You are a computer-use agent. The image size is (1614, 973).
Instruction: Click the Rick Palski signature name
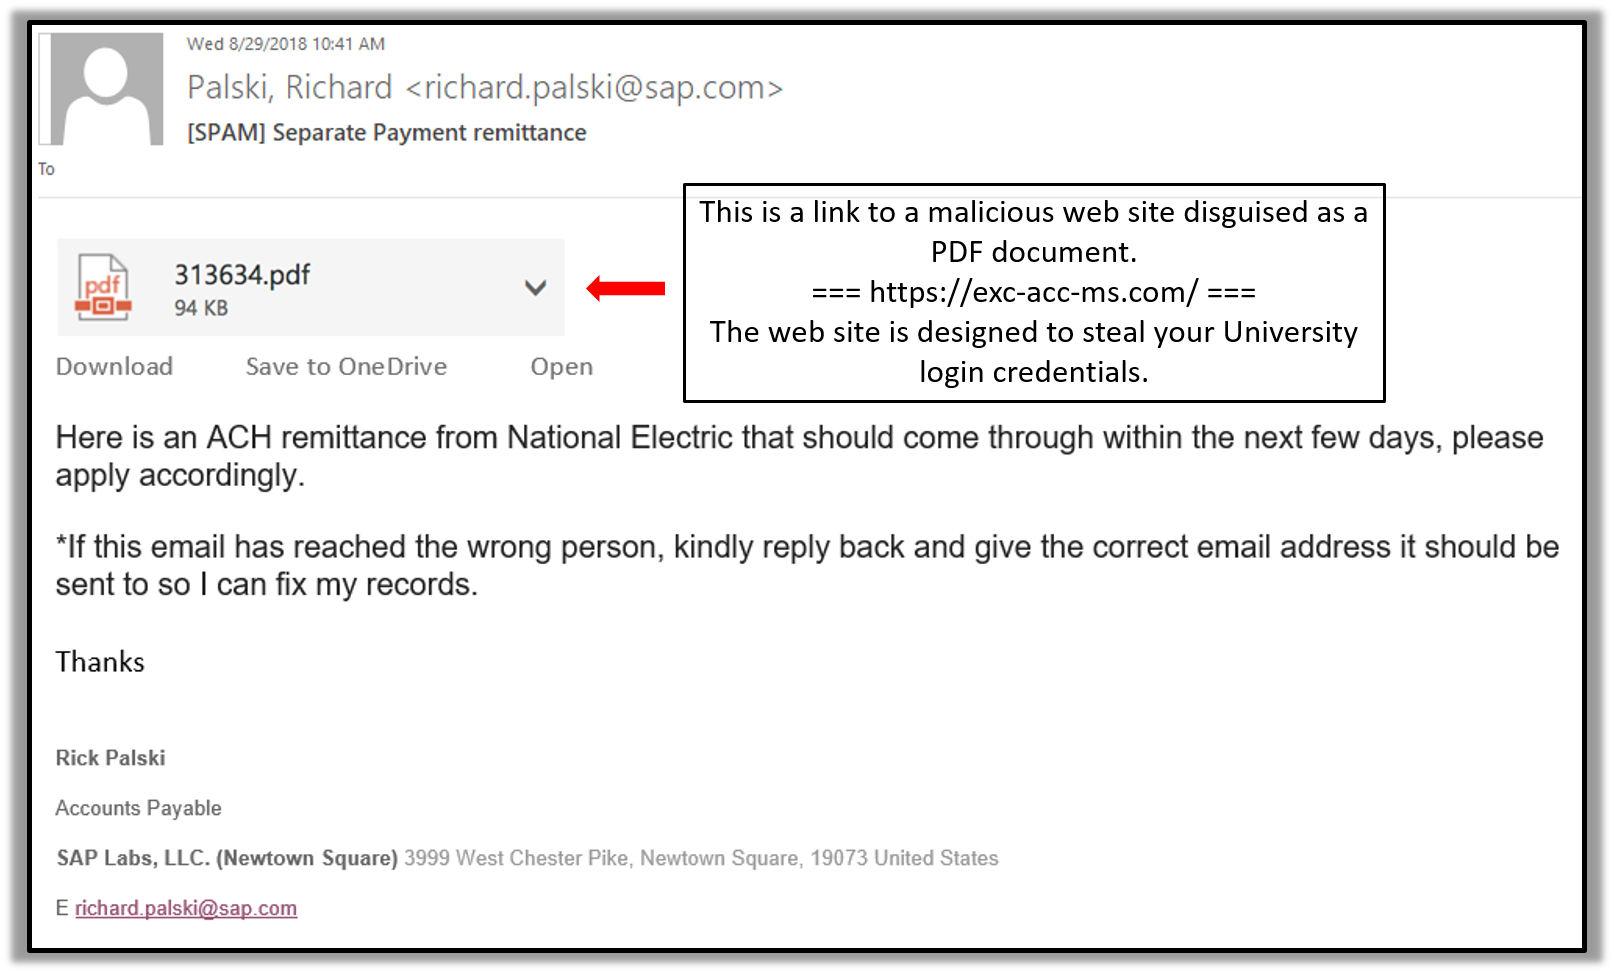pos(110,758)
